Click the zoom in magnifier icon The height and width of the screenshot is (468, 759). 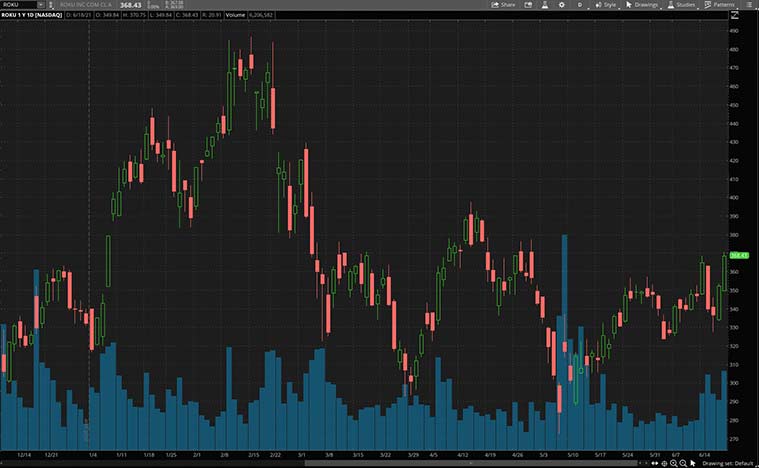(x=673, y=463)
